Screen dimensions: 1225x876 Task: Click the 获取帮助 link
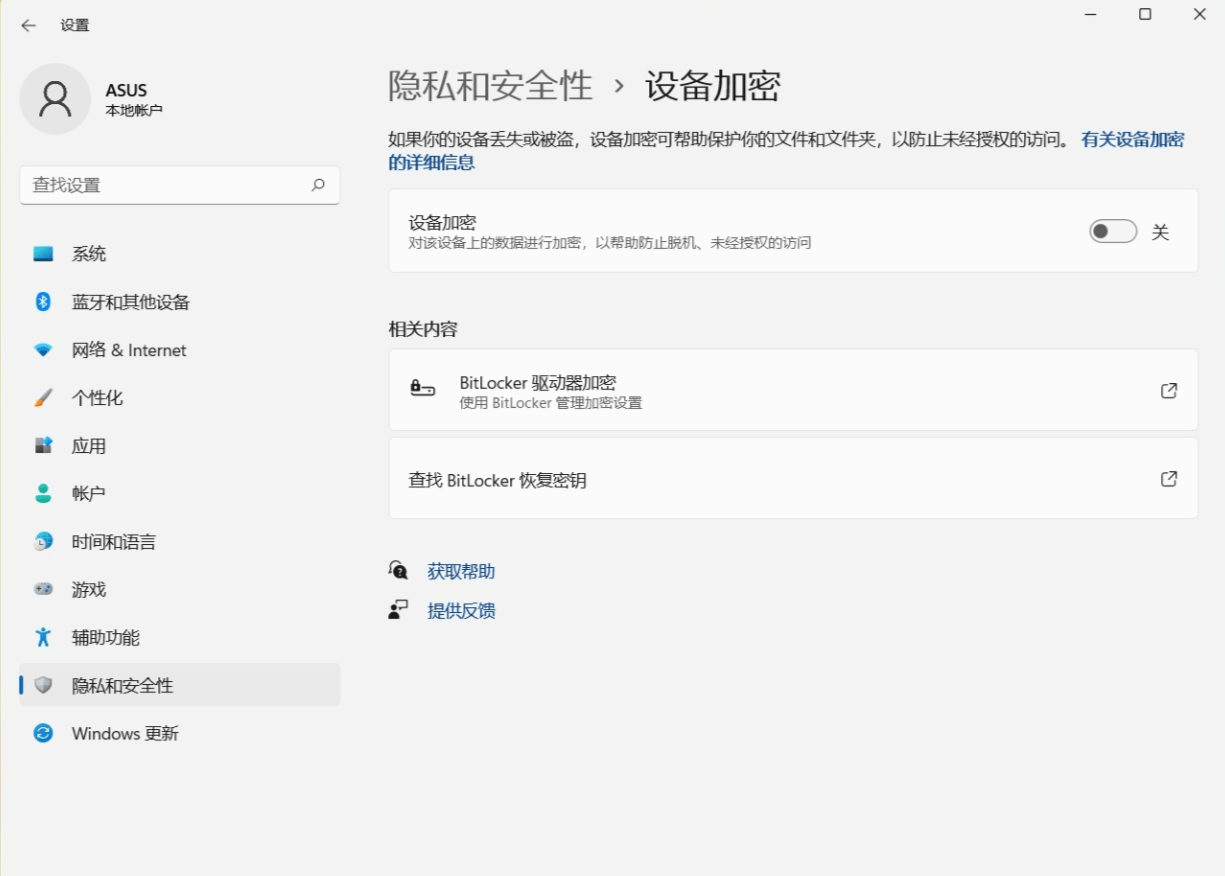point(460,572)
